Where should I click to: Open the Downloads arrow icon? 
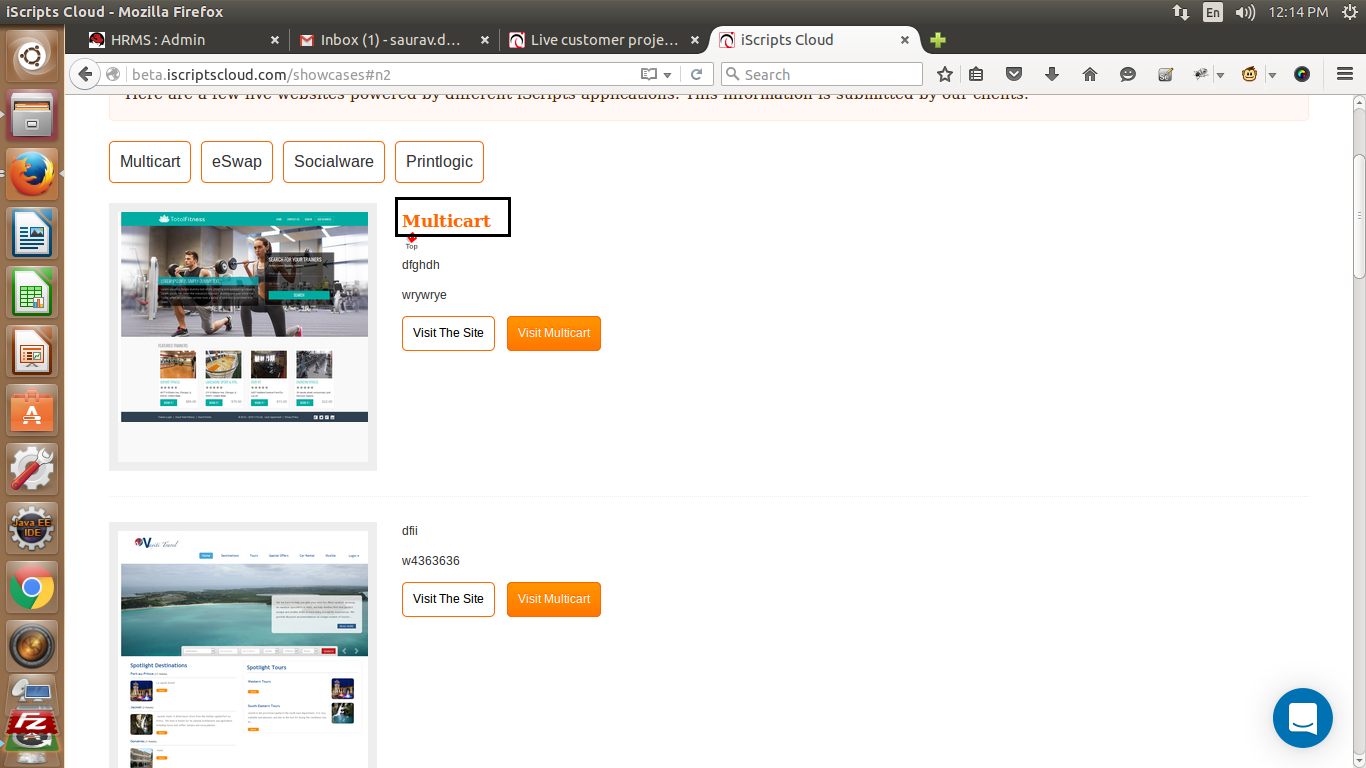point(1052,74)
